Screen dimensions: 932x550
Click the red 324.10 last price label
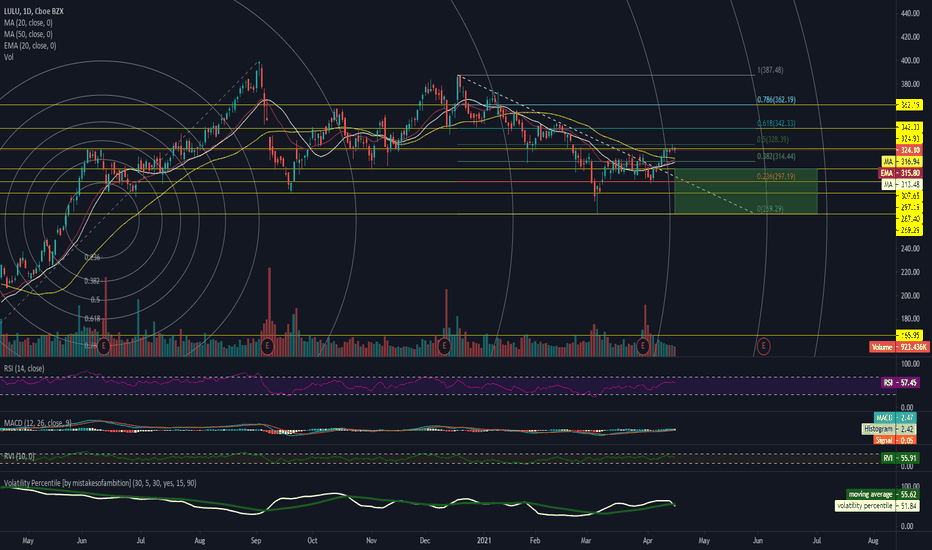(x=909, y=150)
